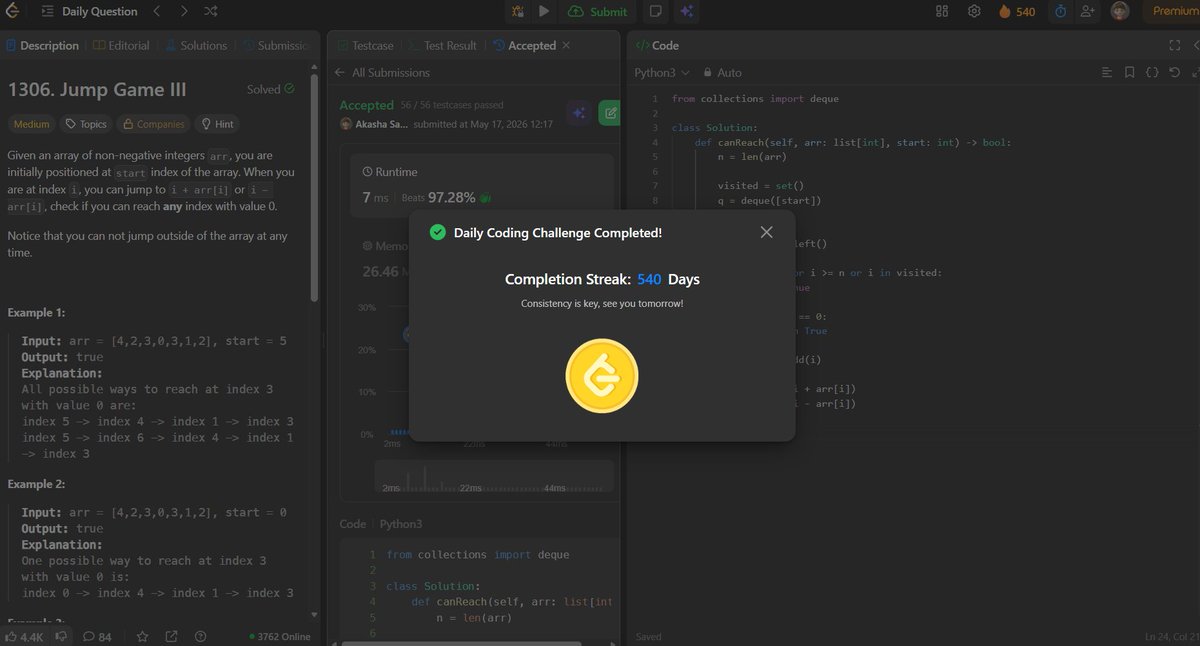Click the Premium button
The height and width of the screenshot is (646, 1200).
(1172, 11)
